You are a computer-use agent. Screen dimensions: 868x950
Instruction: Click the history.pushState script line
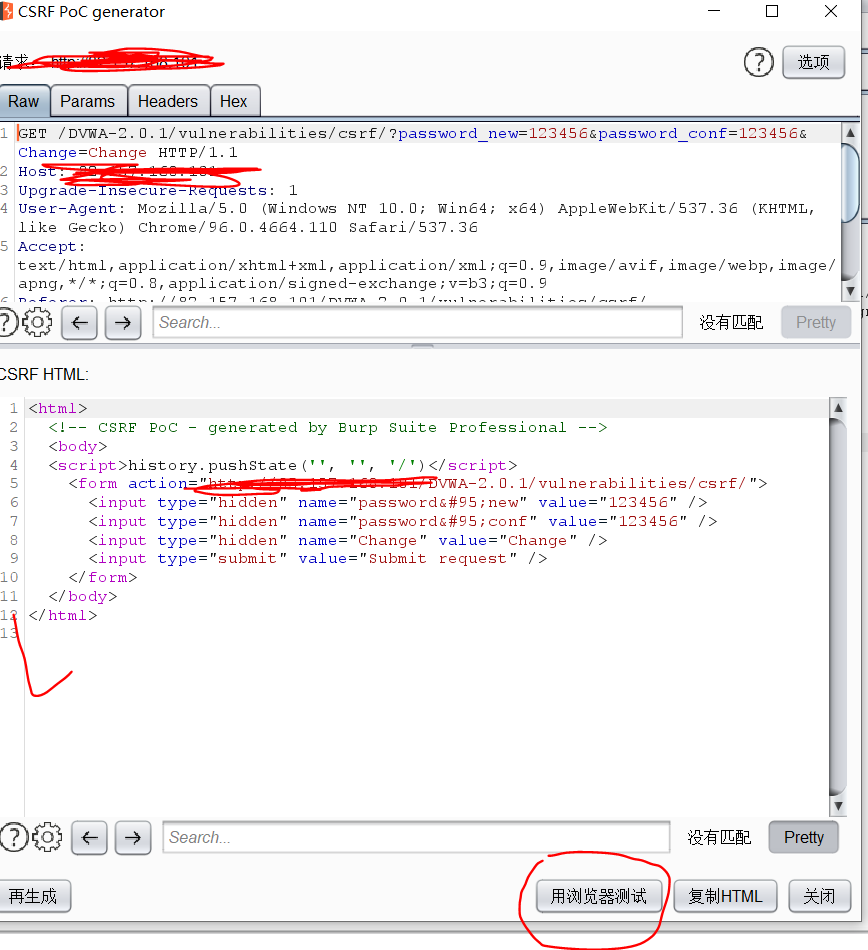283,465
